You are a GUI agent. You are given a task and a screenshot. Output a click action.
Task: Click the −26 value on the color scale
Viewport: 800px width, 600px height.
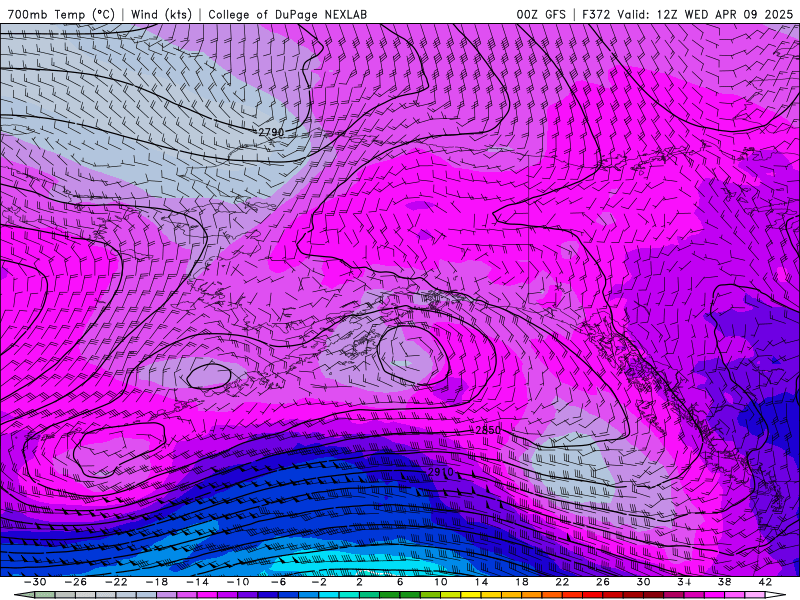click(x=76, y=582)
